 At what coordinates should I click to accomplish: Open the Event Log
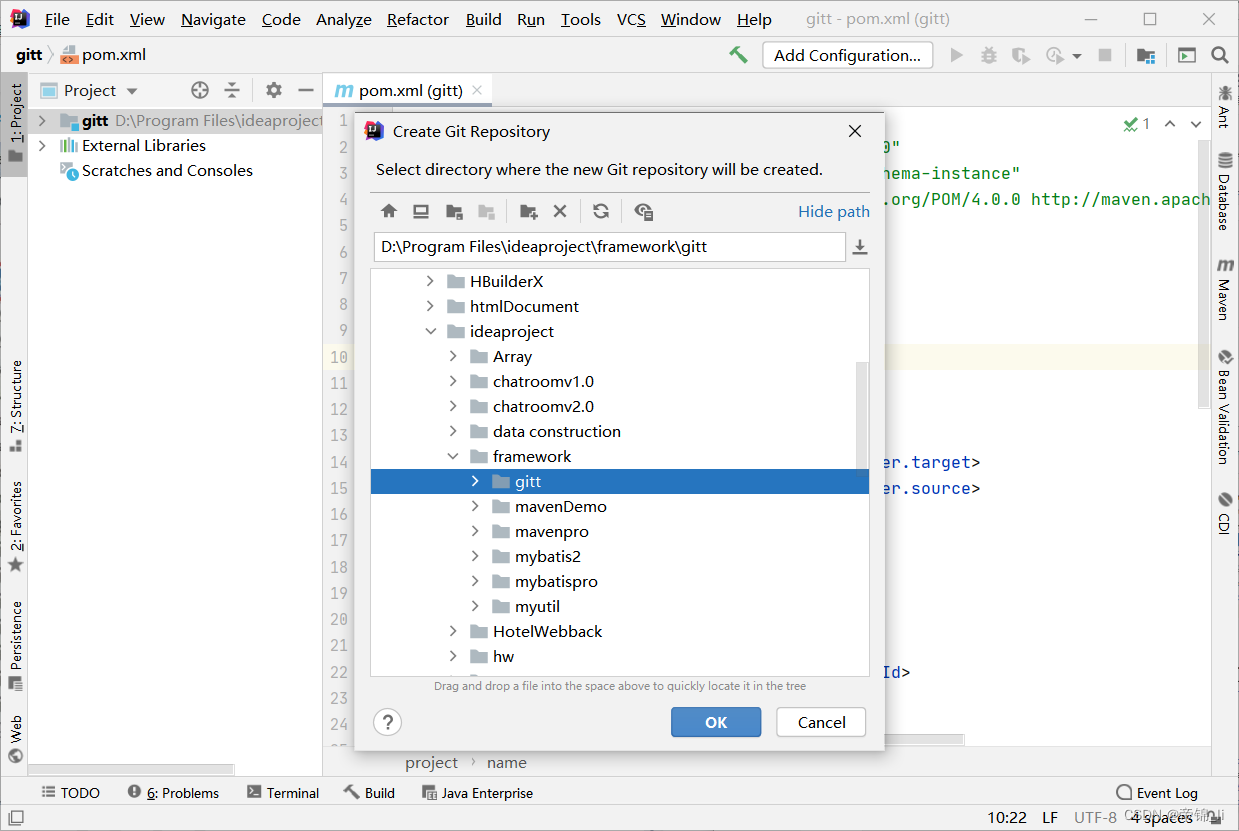click(1156, 793)
